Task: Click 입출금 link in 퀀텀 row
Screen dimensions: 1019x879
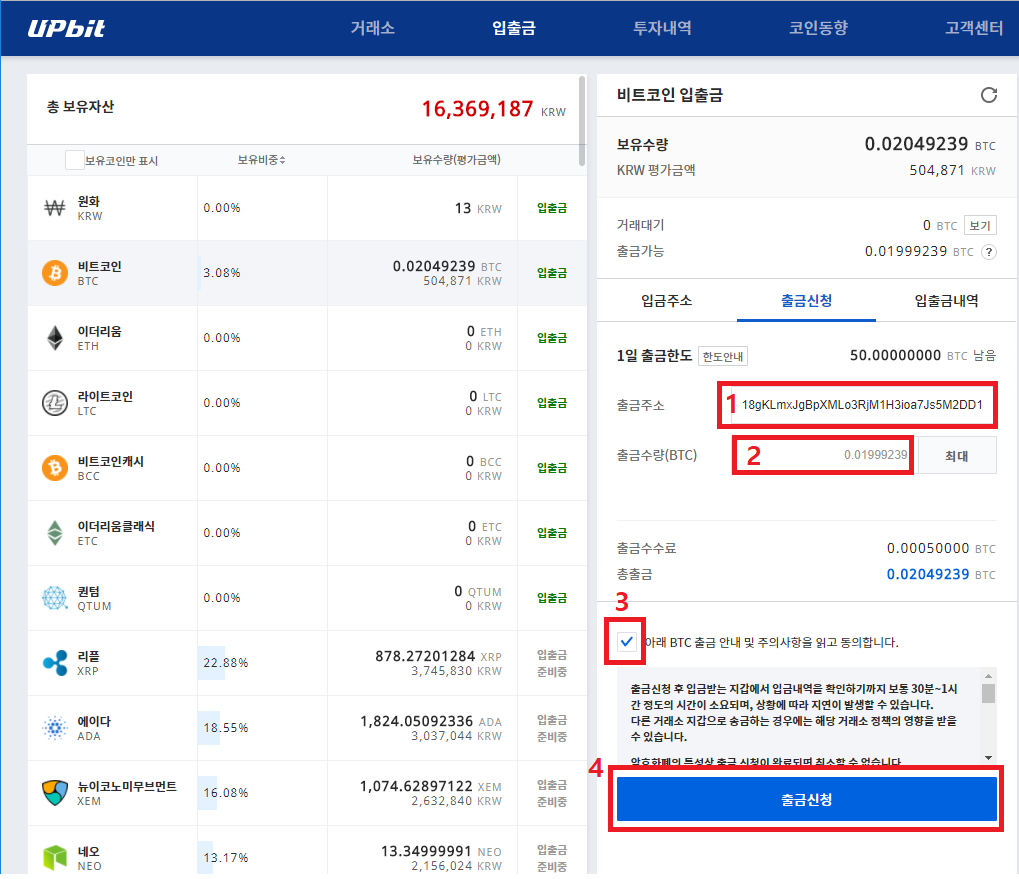Action: tap(552, 598)
